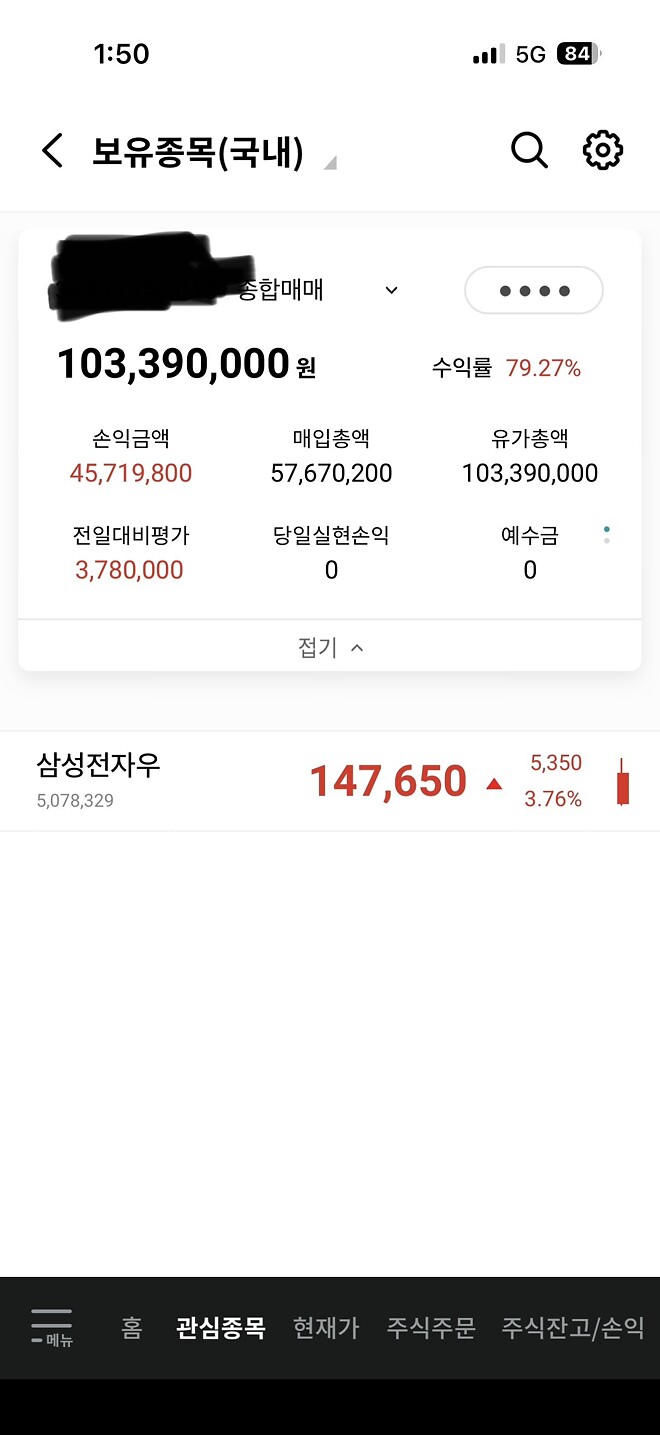The image size is (660, 1435).
Task: Open the four-dots account options button
Action: click(533, 290)
